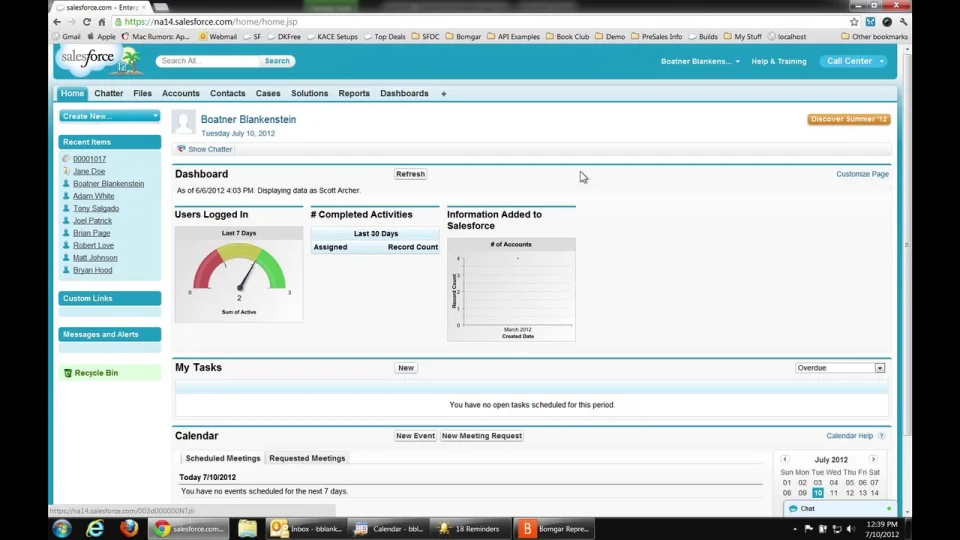Click the Users Logged In gauge chart
This screenshot has width=960, height=540.
(x=239, y=274)
